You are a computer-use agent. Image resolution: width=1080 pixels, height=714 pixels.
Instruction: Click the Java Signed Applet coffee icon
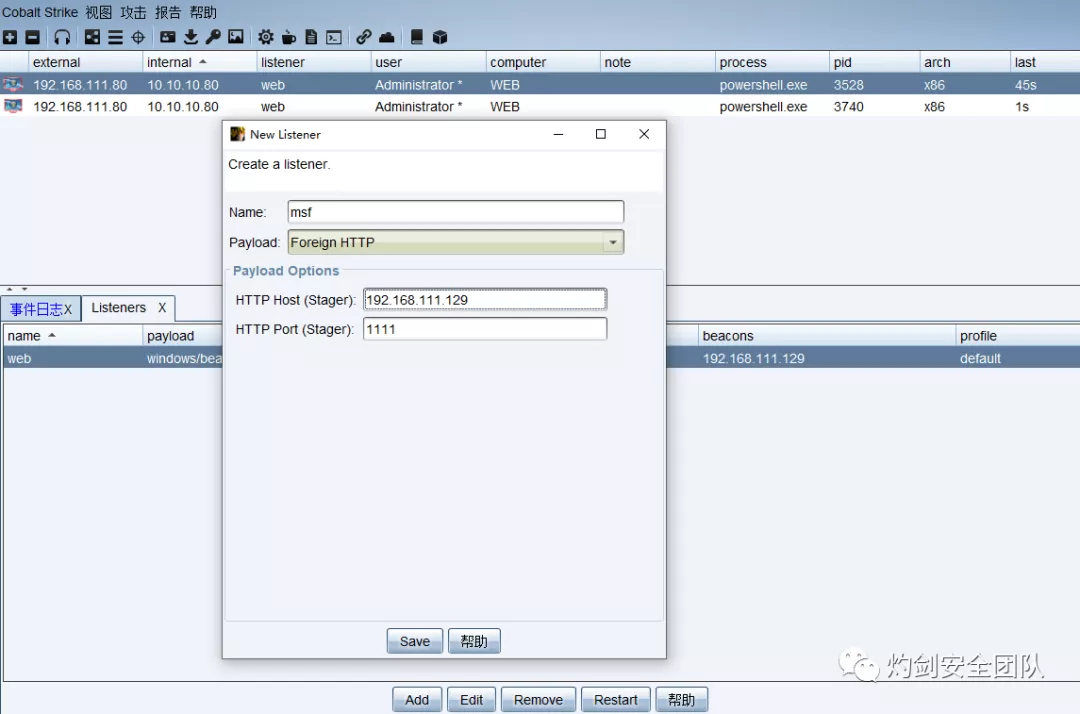click(289, 37)
